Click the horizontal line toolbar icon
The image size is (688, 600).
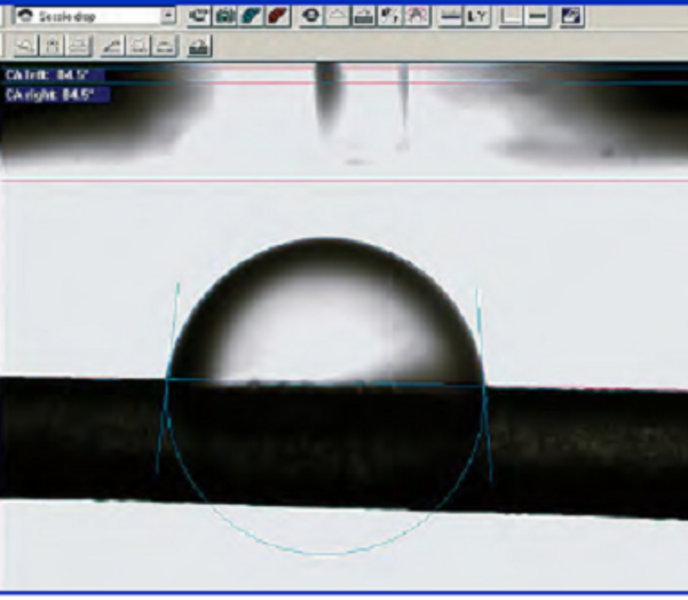pyautogui.click(x=537, y=17)
